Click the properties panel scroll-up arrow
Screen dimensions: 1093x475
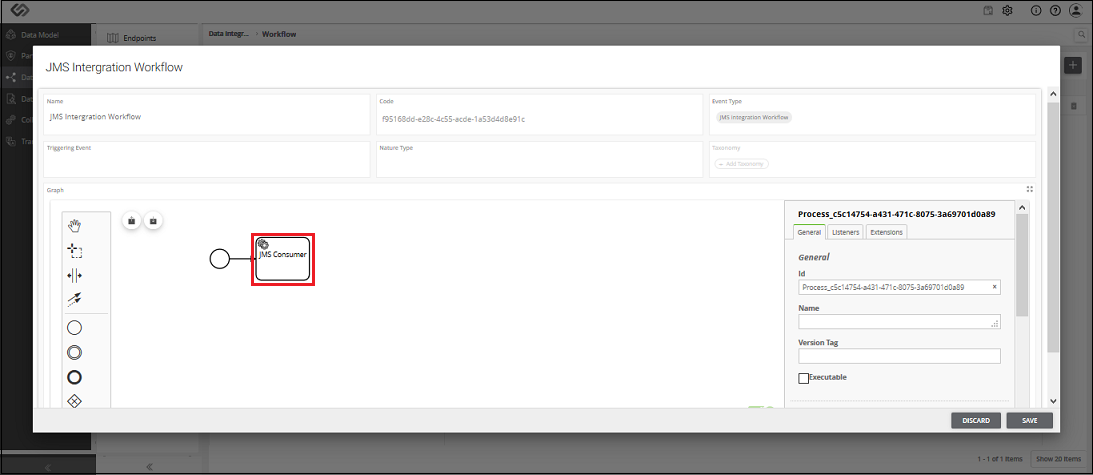click(1021, 207)
